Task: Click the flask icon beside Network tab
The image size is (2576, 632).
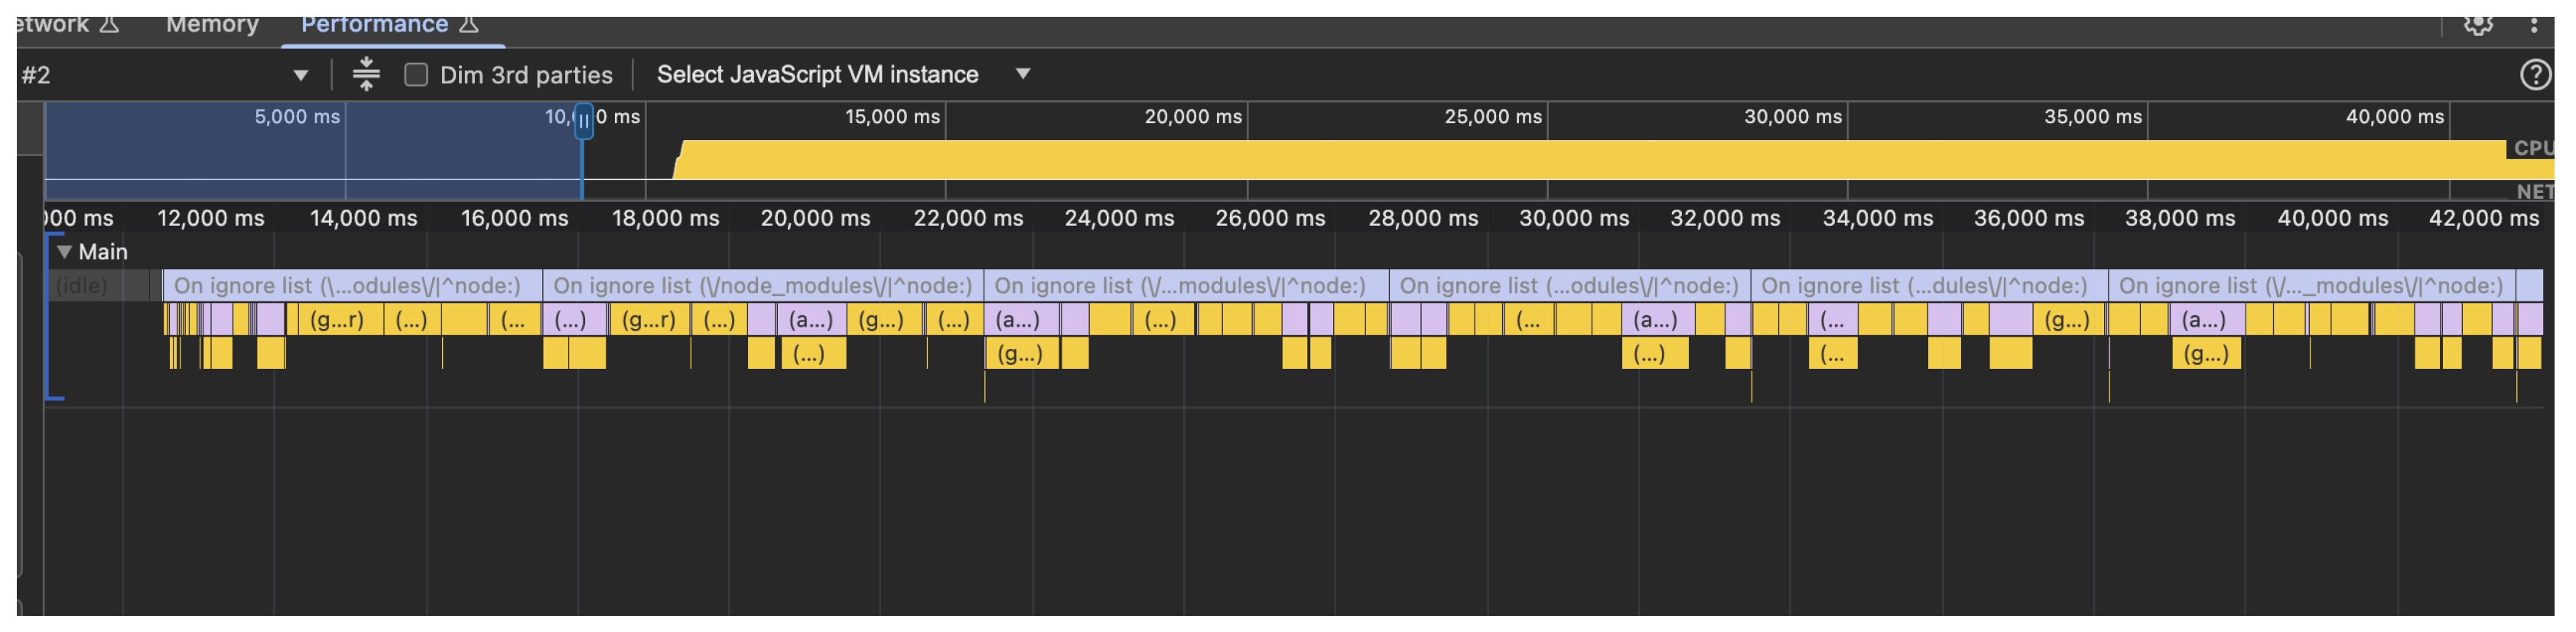Action: click(110, 25)
